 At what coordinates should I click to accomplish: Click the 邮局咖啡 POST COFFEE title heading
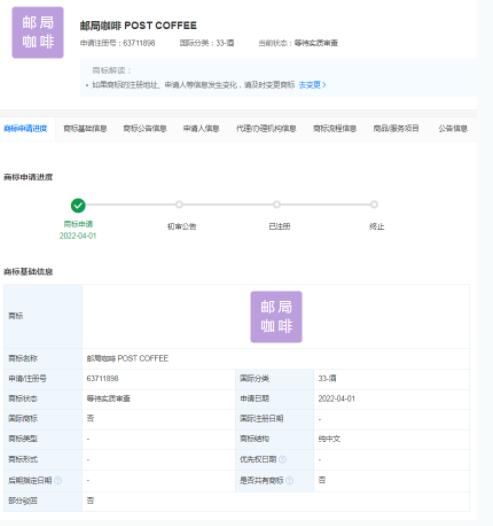[x=138, y=25]
